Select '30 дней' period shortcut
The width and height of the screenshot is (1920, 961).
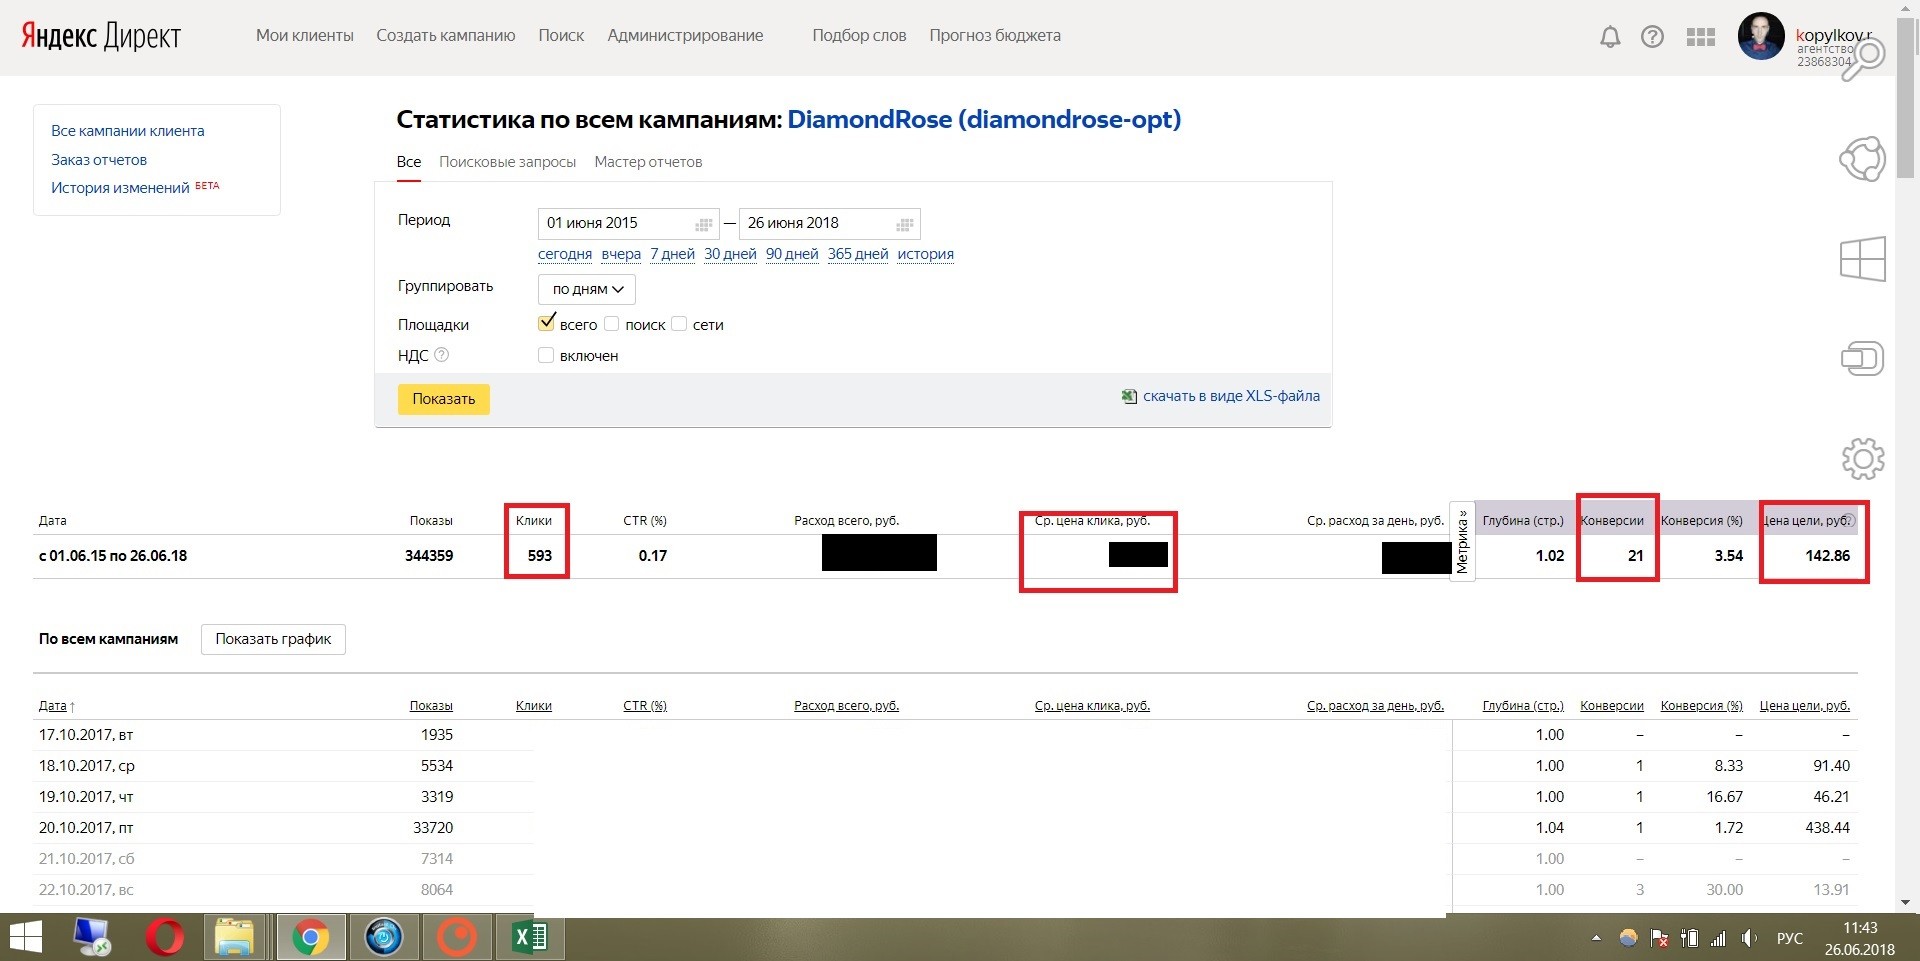(730, 254)
